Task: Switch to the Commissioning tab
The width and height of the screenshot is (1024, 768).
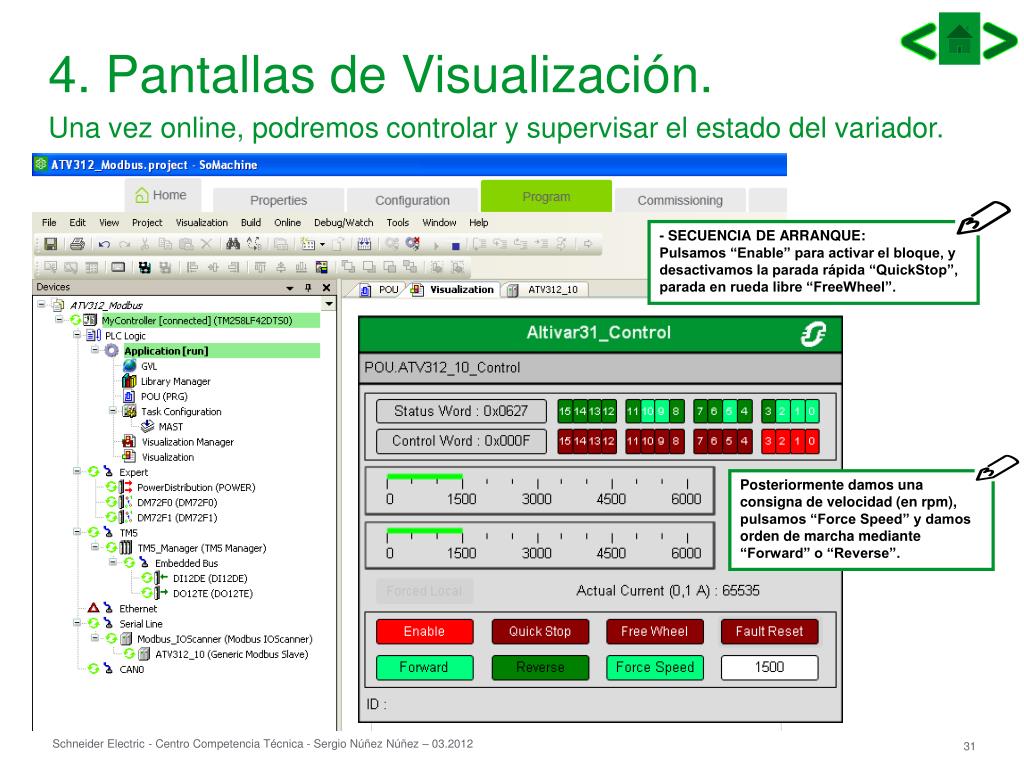Action: click(x=680, y=200)
